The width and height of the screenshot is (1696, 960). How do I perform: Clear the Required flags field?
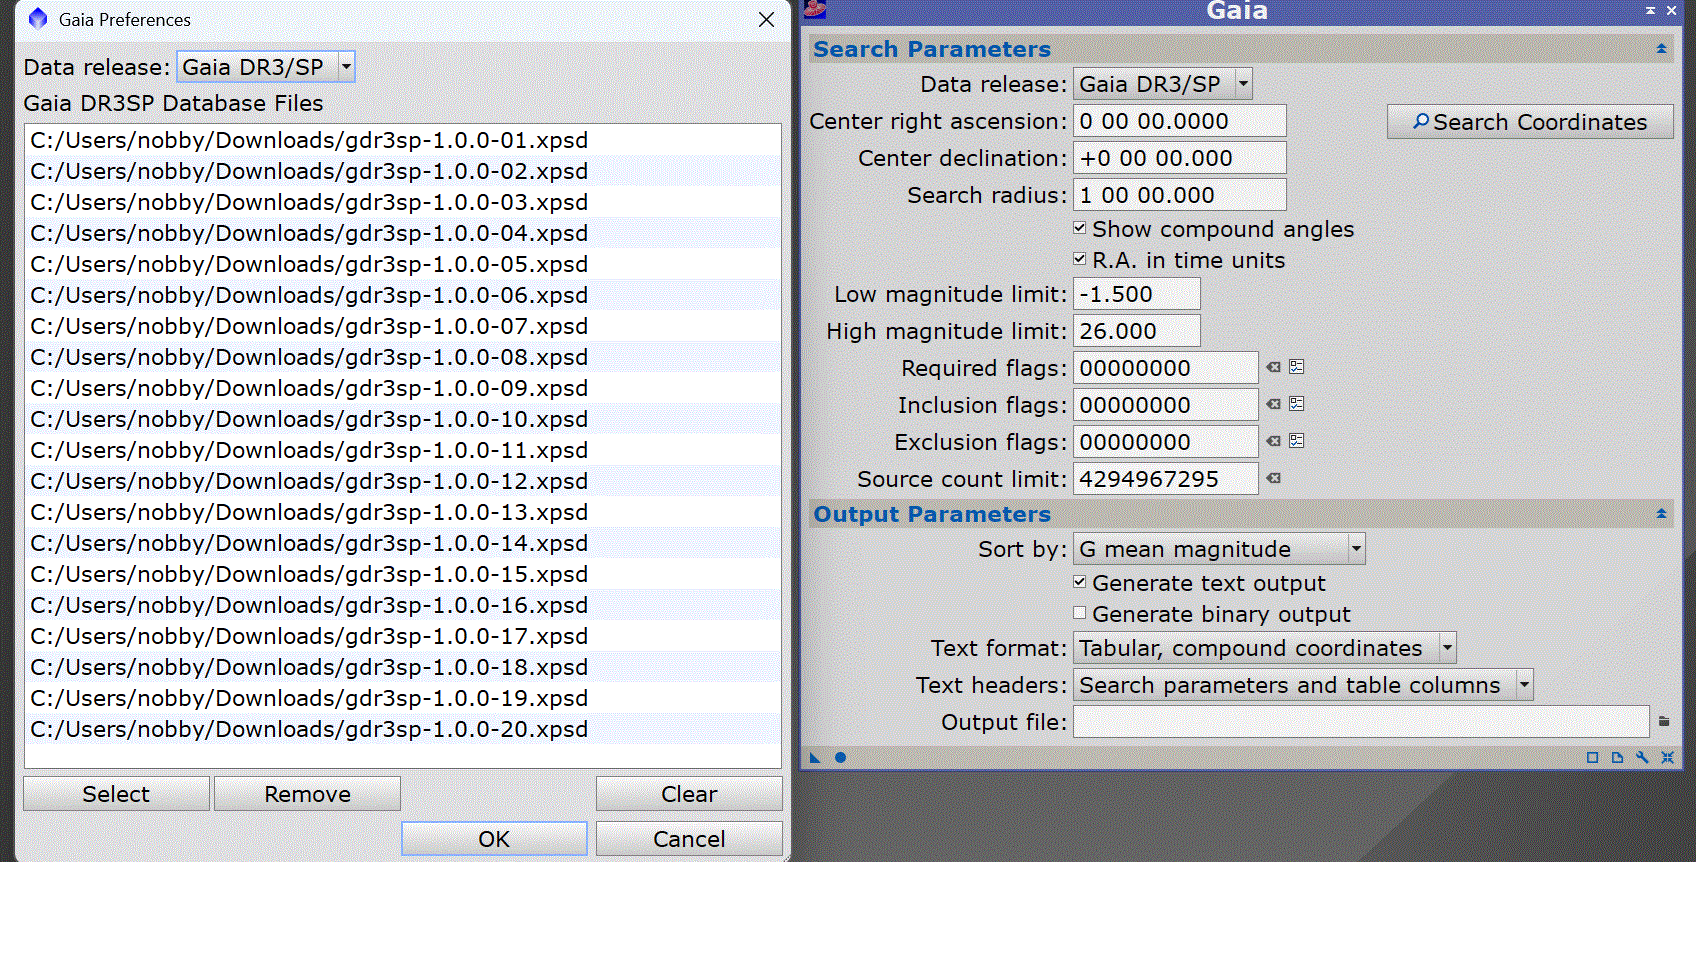(x=1273, y=368)
